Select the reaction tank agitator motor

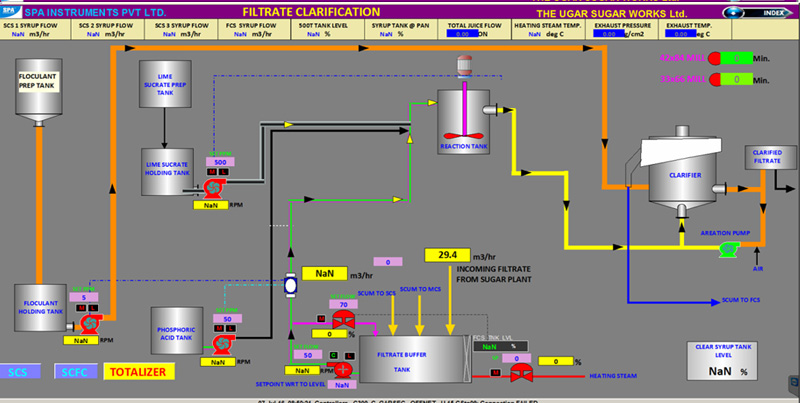(x=464, y=65)
